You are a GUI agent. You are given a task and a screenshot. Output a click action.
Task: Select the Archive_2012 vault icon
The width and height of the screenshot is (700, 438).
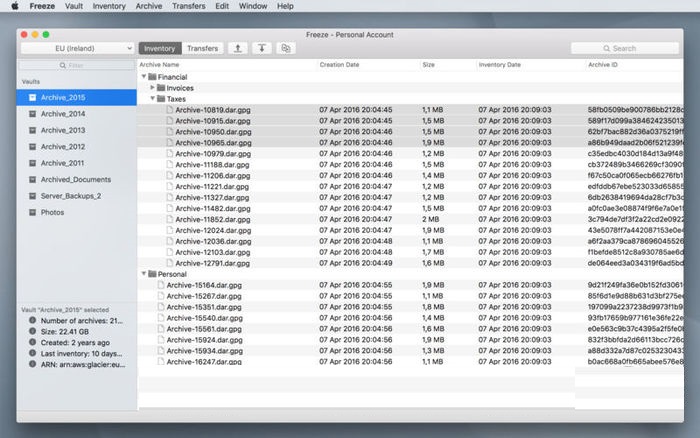coord(32,147)
